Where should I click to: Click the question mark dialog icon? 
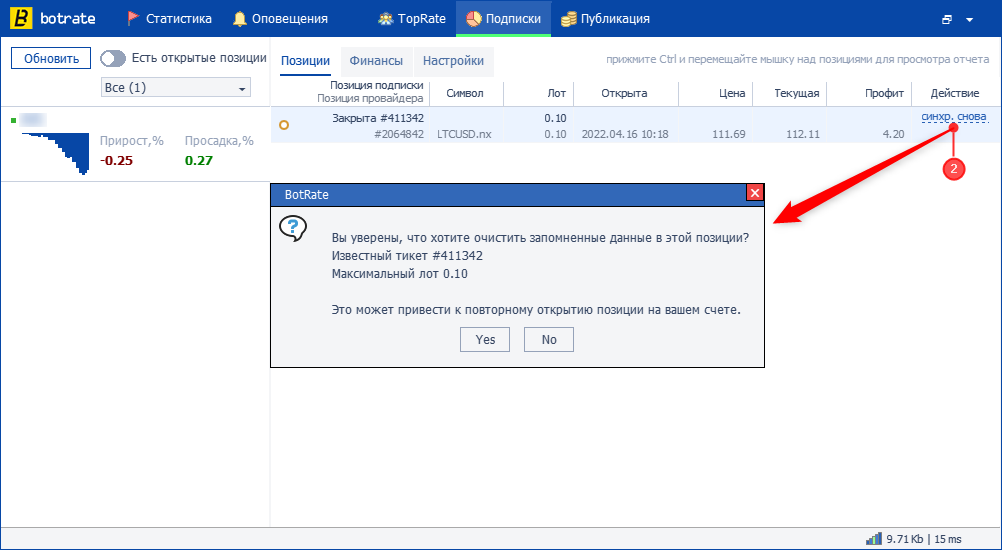(293, 228)
